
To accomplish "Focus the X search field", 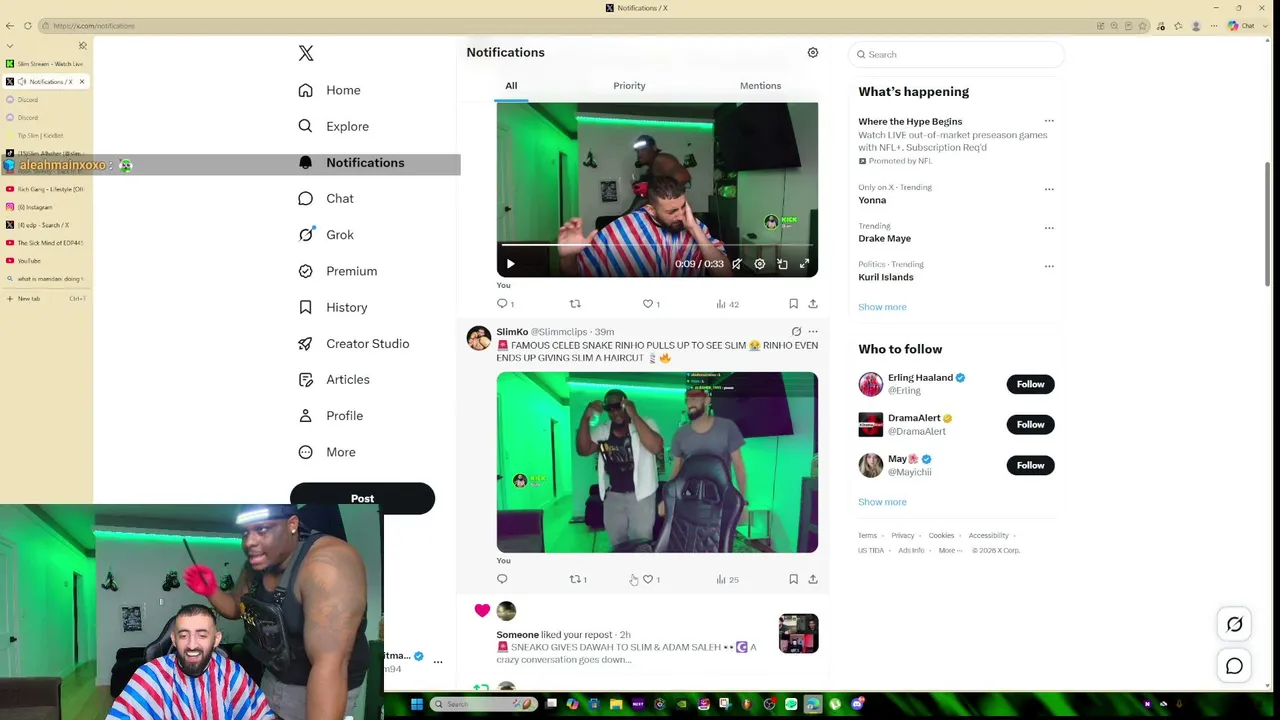I will click(x=956, y=54).
